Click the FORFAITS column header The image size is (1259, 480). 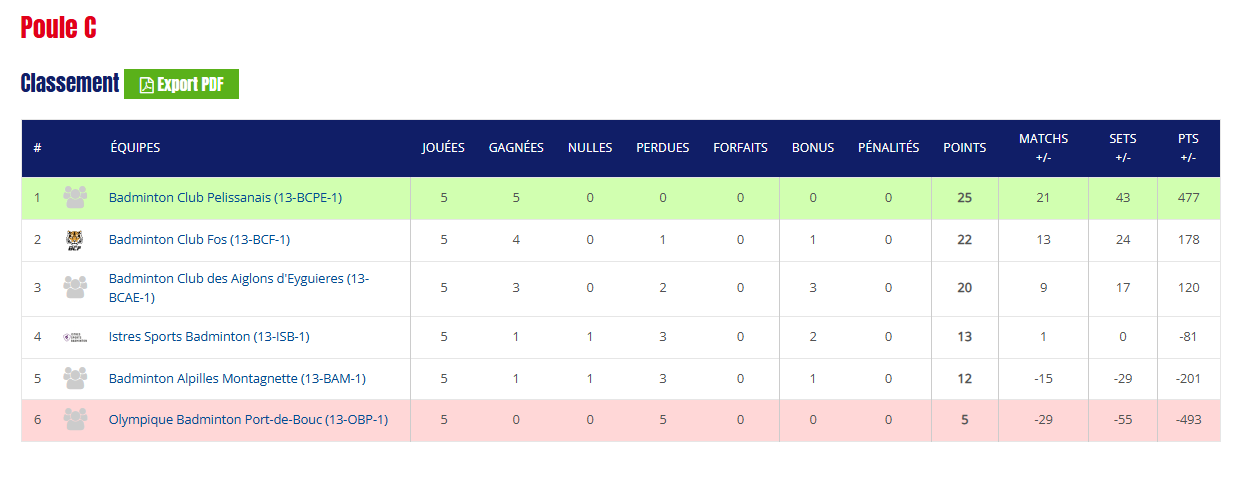740,148
